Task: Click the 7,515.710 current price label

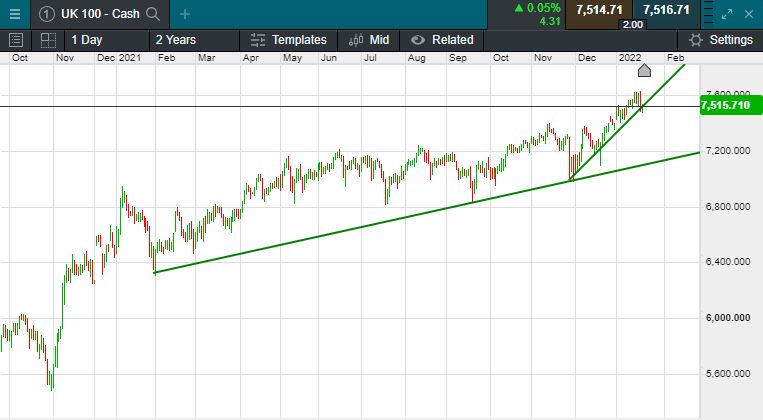Action: click(727, 105)
